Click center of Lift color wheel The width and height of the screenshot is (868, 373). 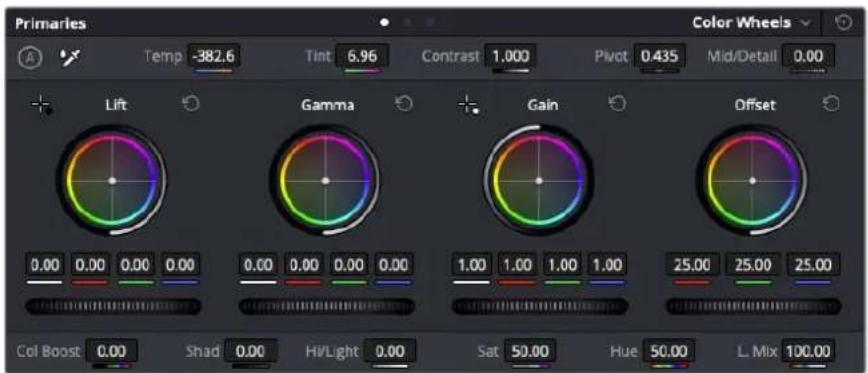[112, 180]
